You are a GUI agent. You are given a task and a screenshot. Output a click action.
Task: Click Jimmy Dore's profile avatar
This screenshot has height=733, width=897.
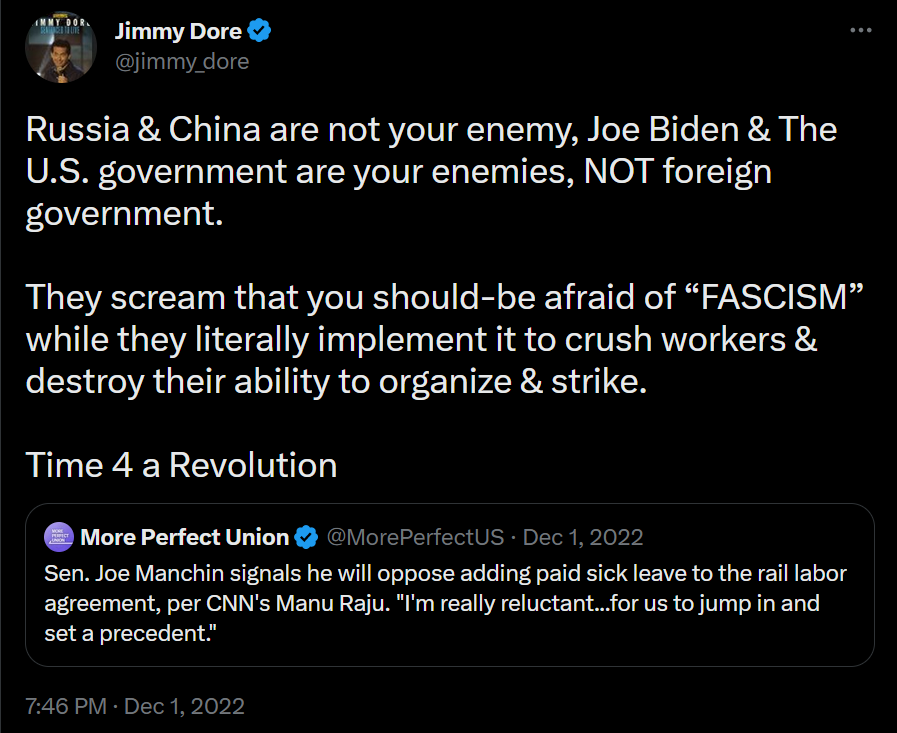(x=60, y=47)
